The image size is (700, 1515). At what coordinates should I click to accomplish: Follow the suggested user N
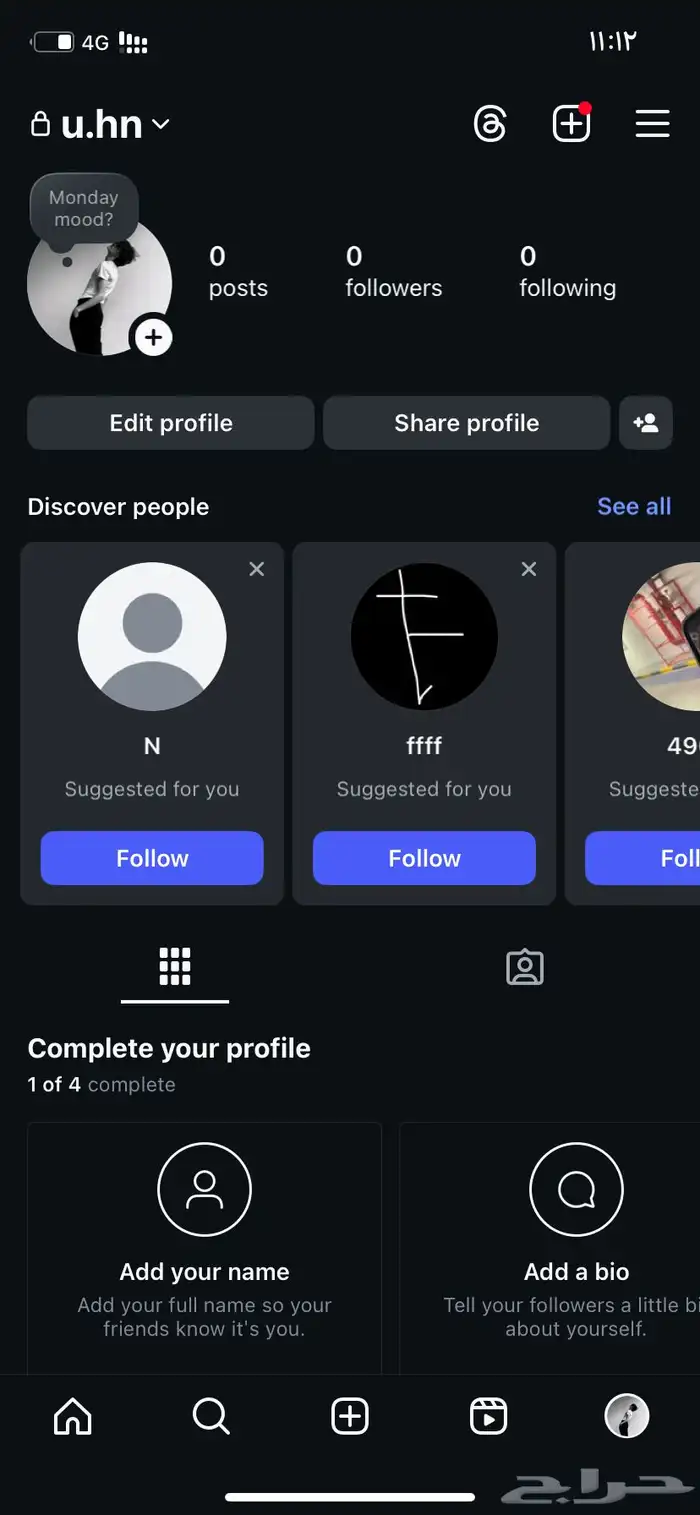(x=152, y=858)
